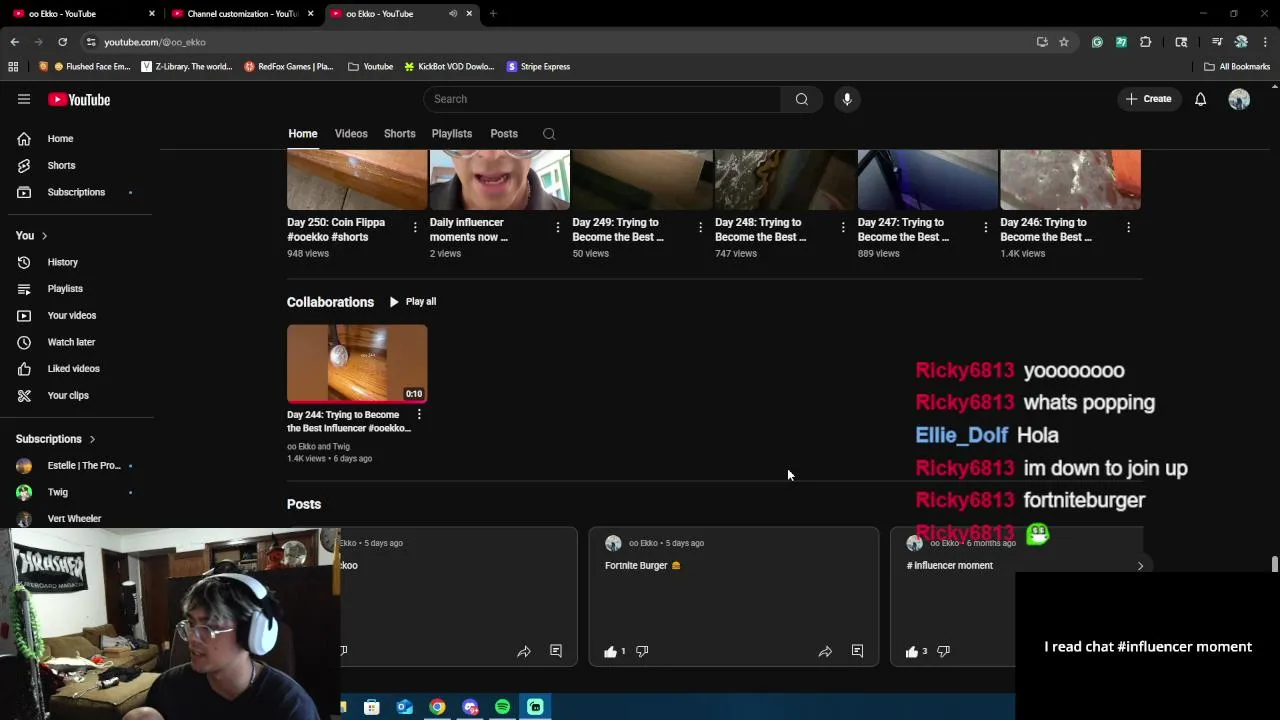This screenshot has height=720, width=1280.
Task: Open the Chrome extensions puzzle menu
Action: [1146, 42]
